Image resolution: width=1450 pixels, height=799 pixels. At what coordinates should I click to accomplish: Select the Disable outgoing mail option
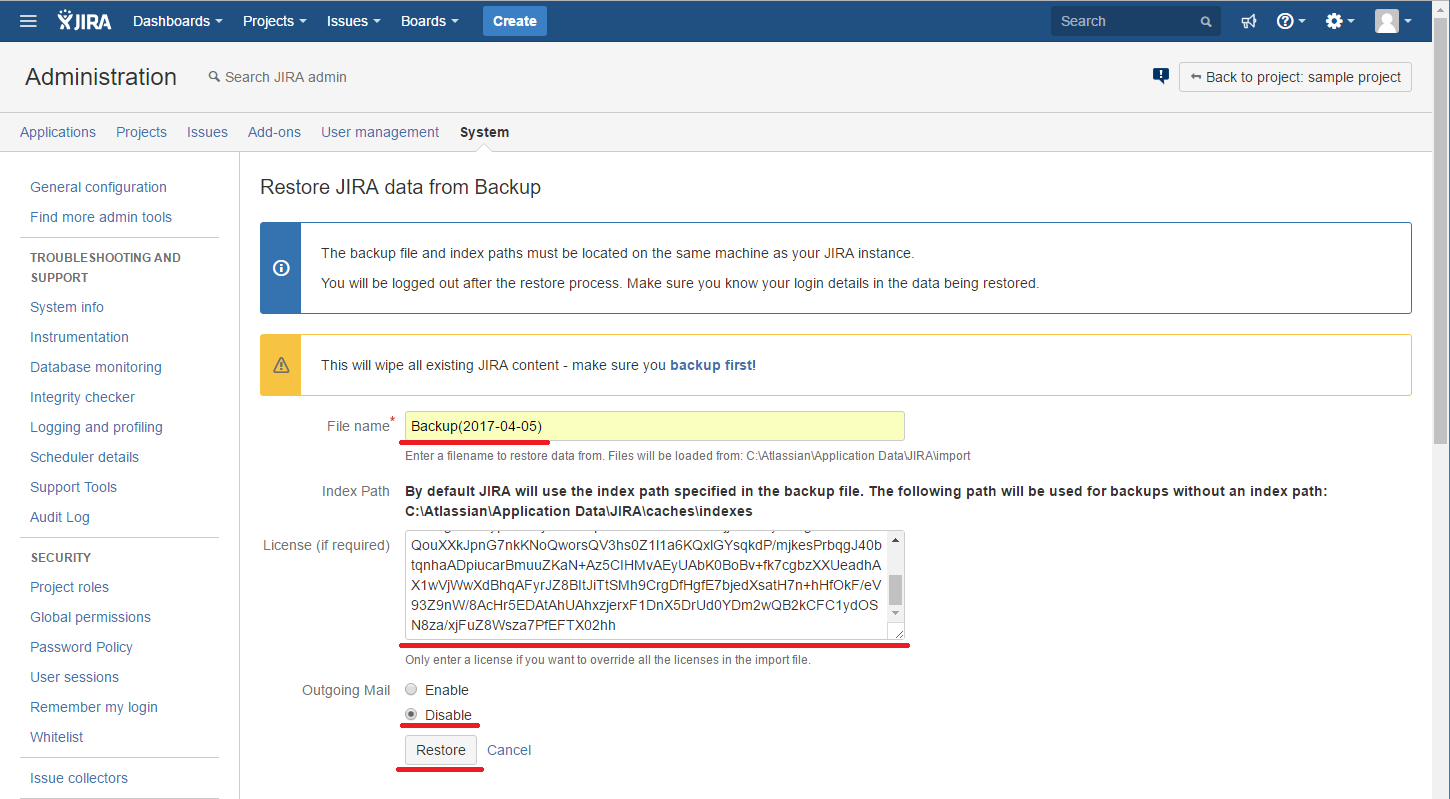[411, 715]
